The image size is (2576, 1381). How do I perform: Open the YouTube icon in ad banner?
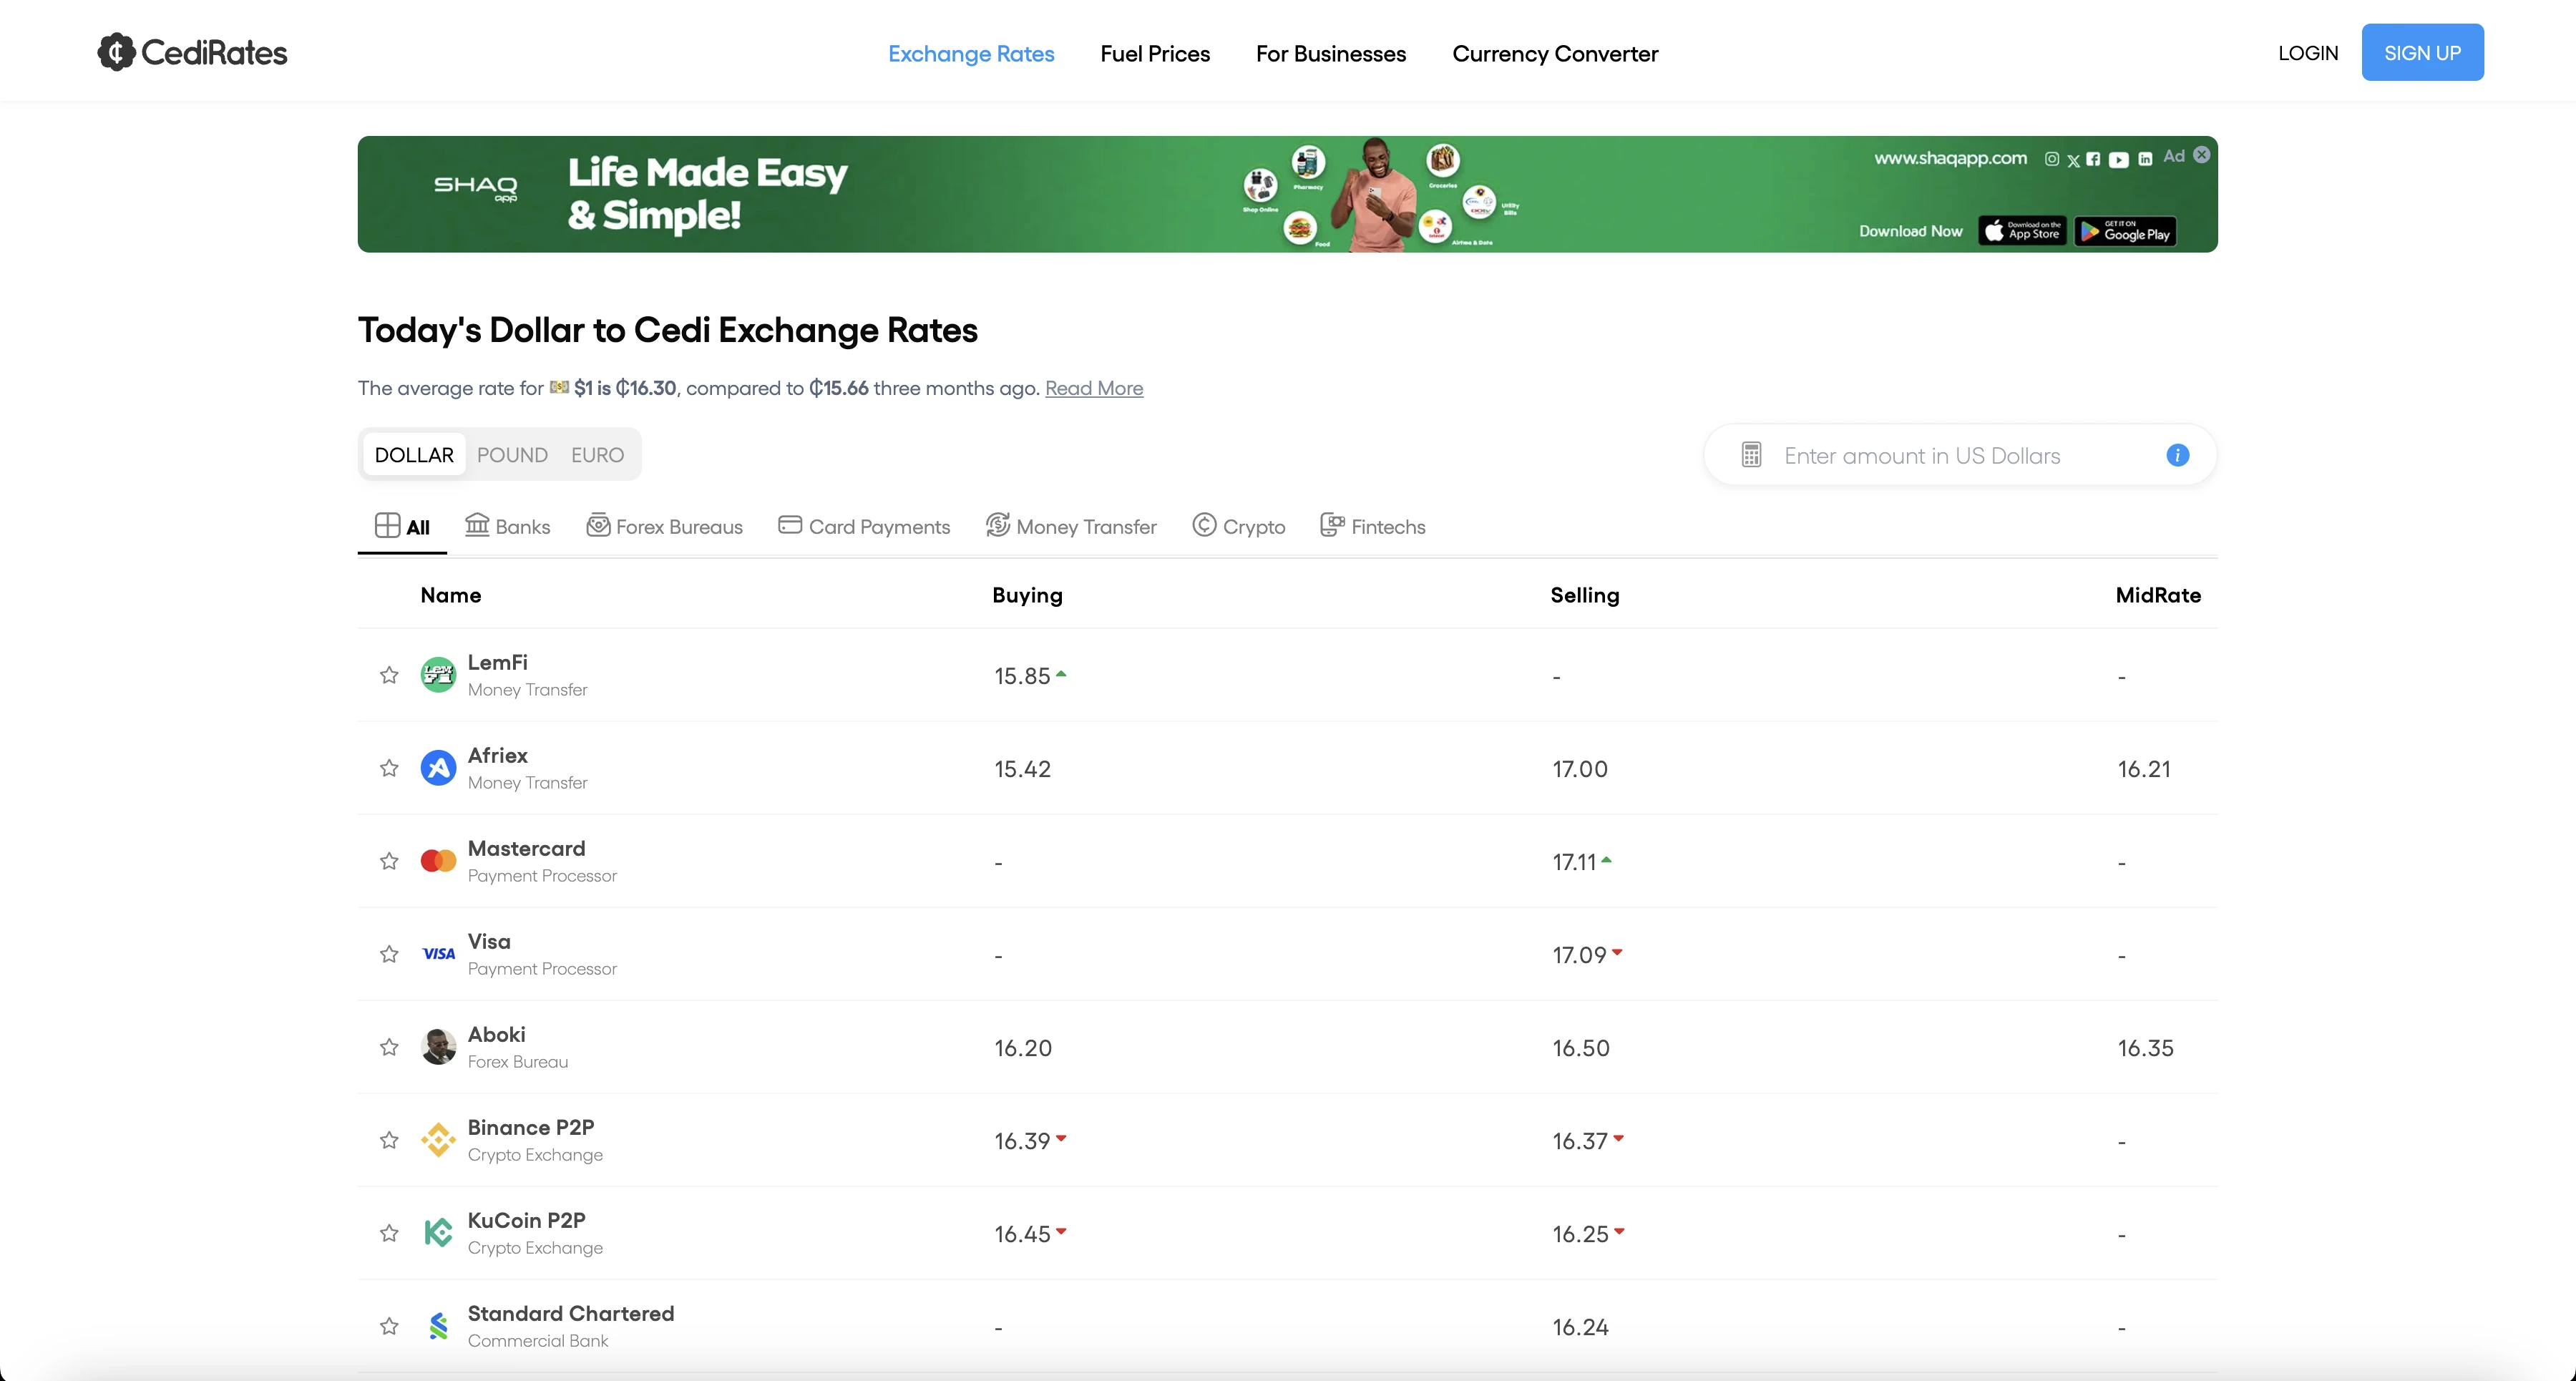(x=2118, y=160)
